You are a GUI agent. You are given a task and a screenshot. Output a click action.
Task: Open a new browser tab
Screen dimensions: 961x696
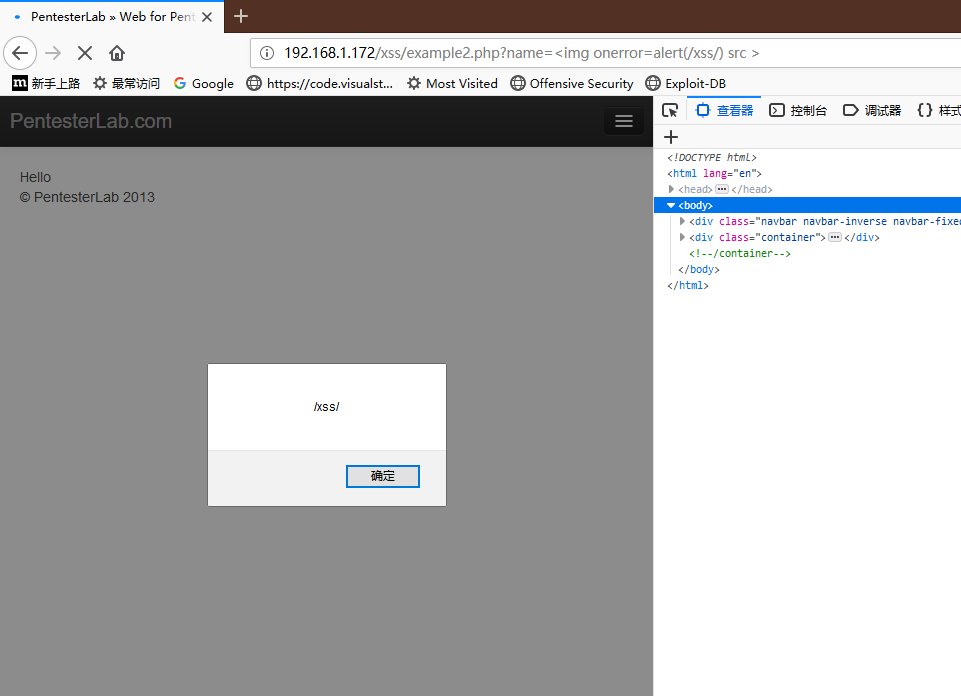241,16
